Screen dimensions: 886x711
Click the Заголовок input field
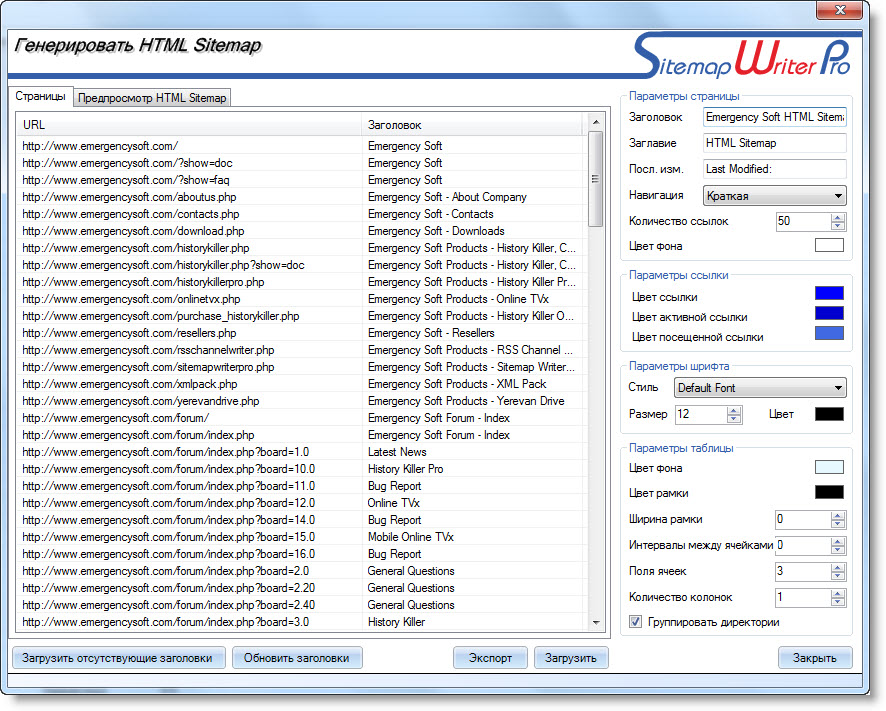[x=775, y=117]
